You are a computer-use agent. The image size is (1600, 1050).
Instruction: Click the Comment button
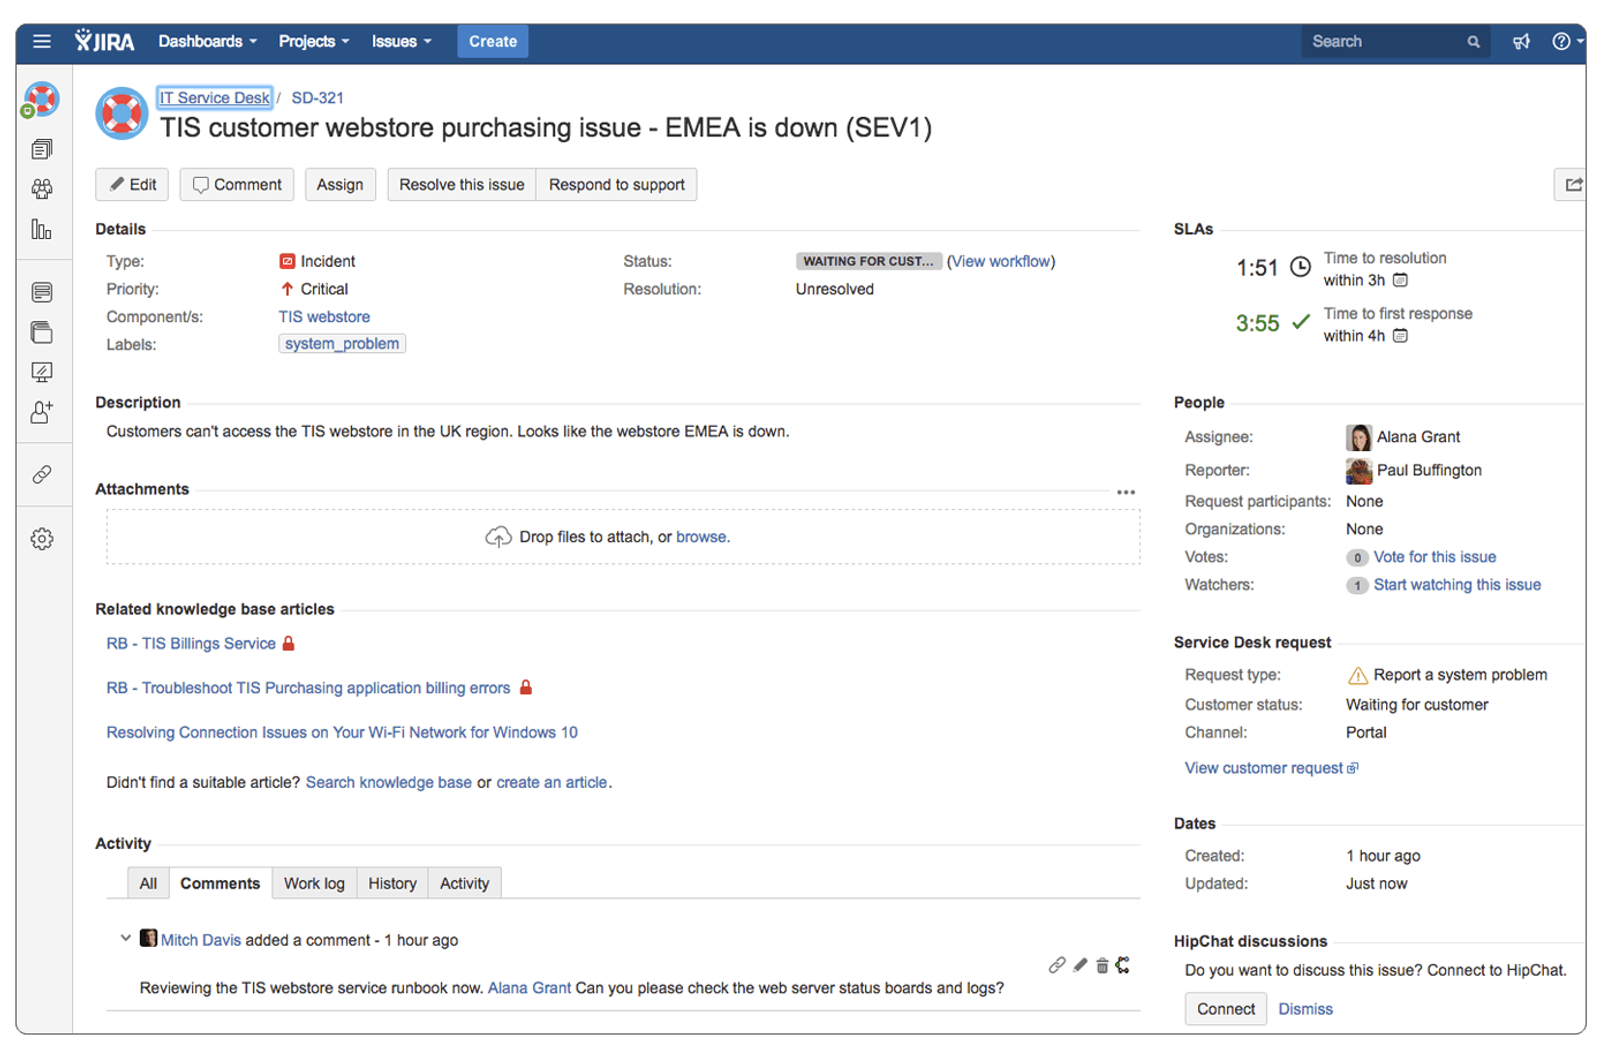pyautogui.click(x=237, y=185)
